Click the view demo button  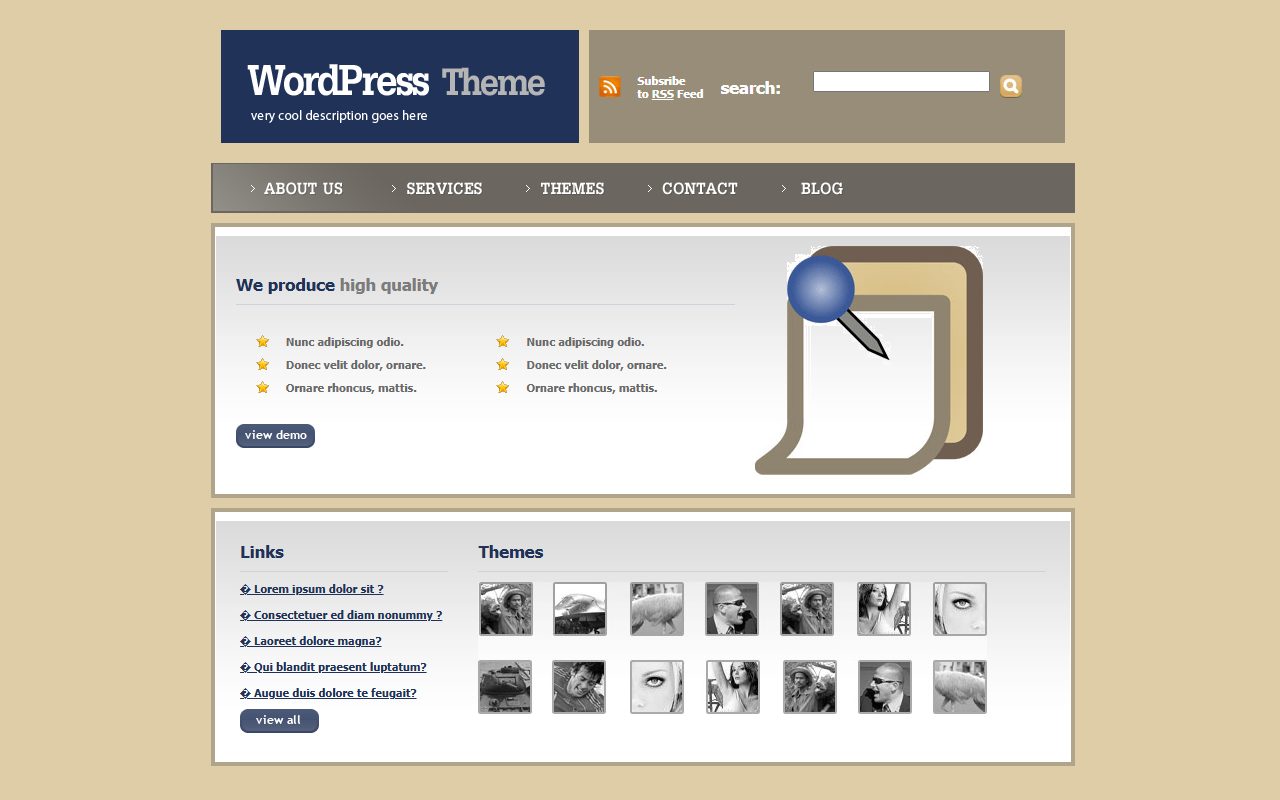[x=275, y=436]
